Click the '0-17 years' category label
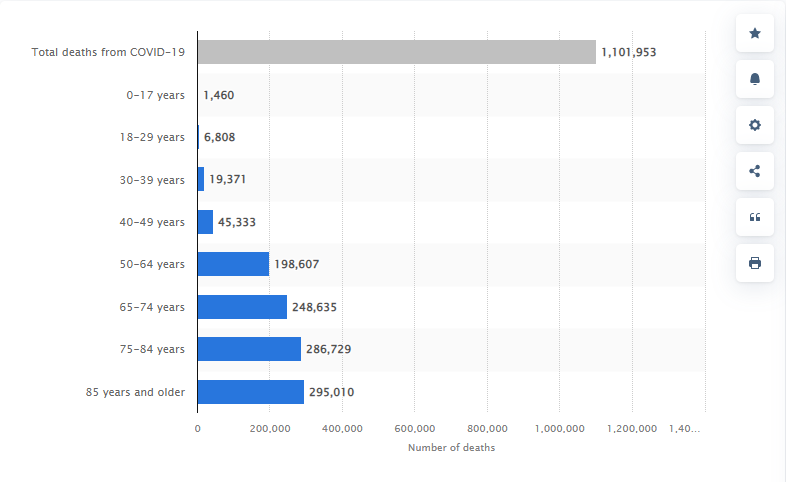The width and height of the screenshot is (786, 482). (155, 95)
